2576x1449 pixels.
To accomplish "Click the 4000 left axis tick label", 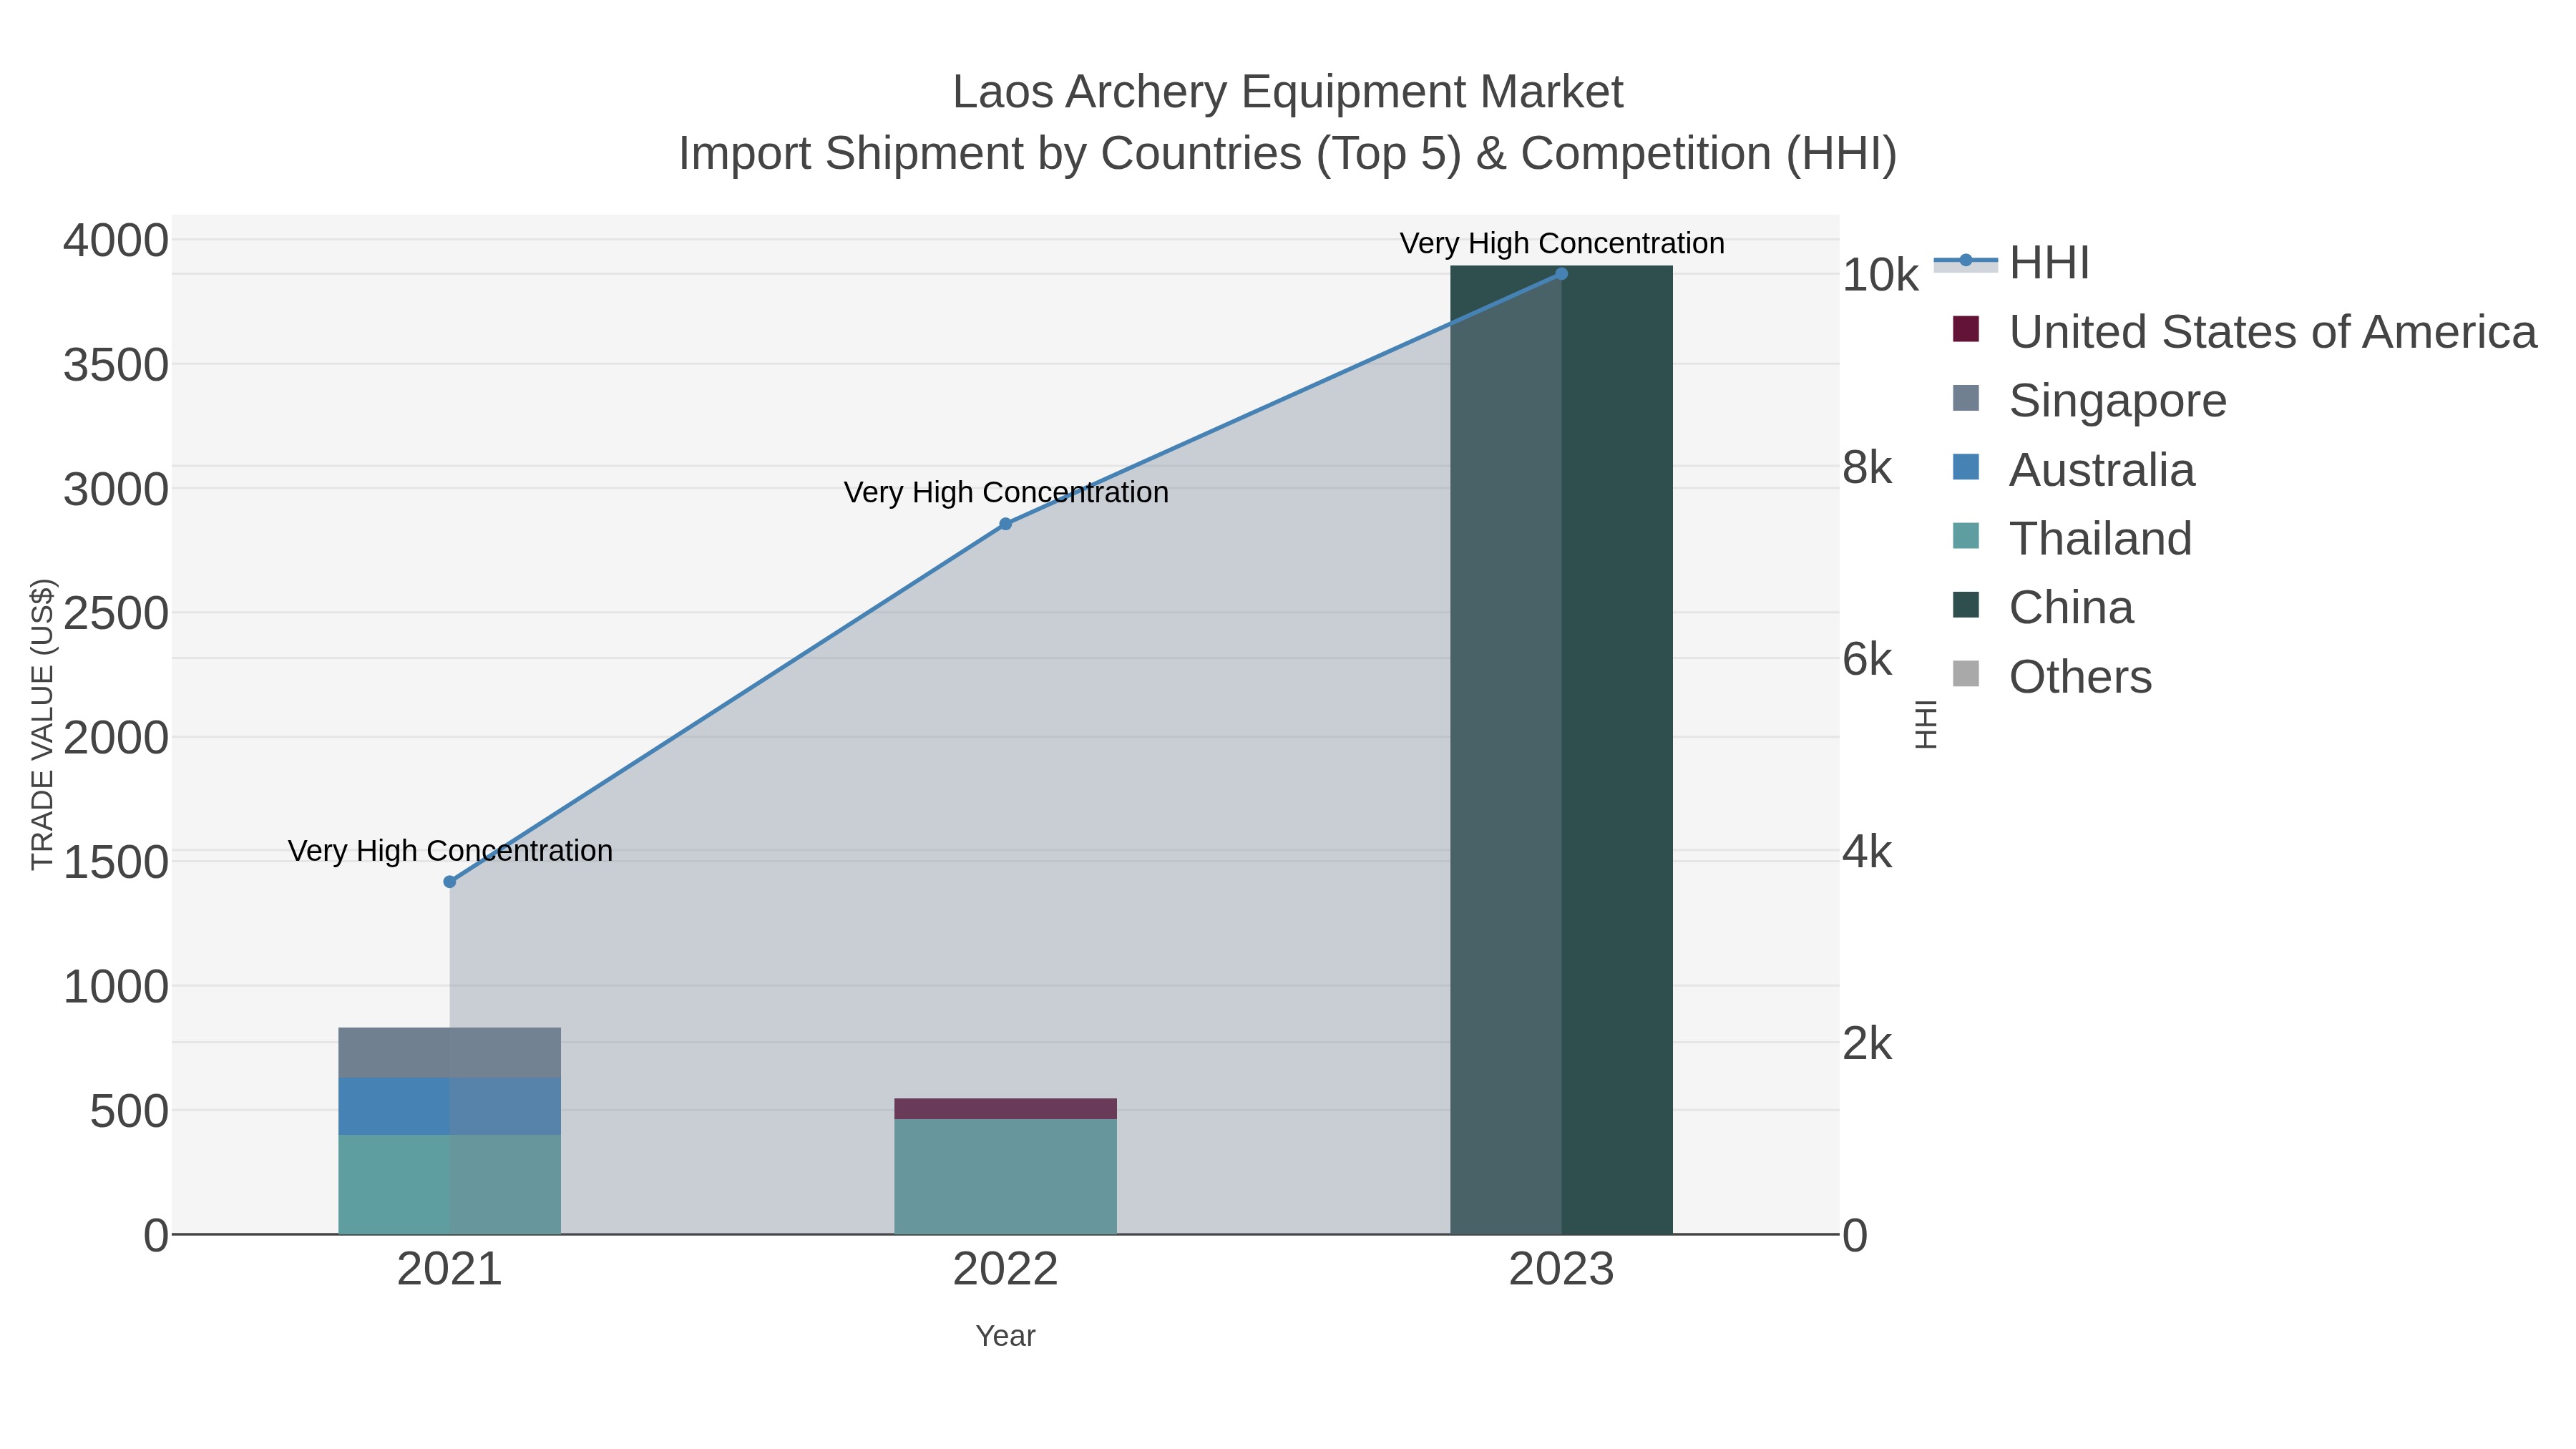I will coord(116,241).
